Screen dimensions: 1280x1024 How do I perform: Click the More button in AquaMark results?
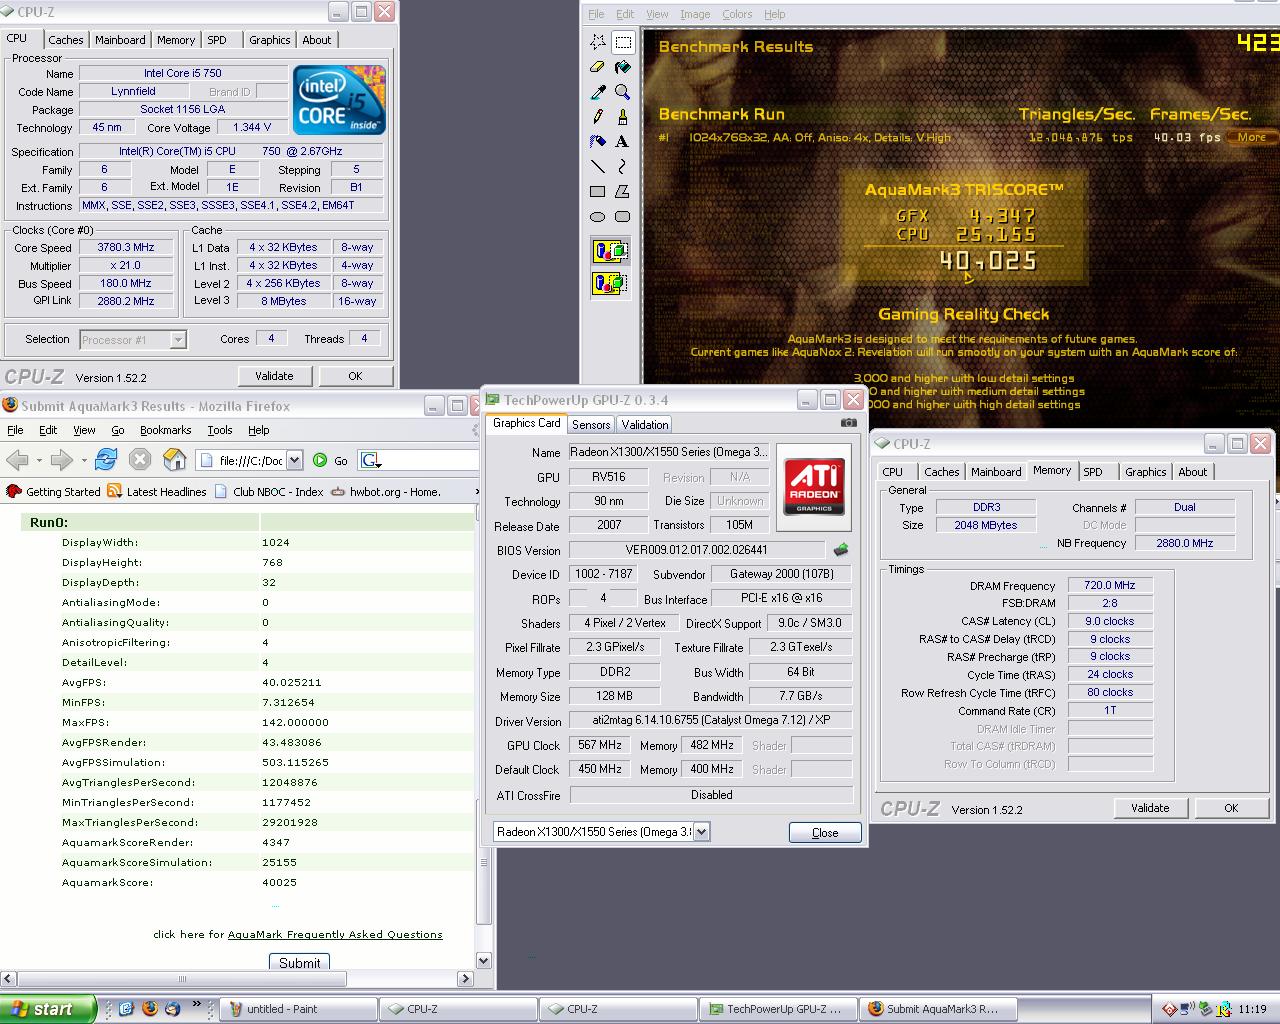coord(1252,137)
